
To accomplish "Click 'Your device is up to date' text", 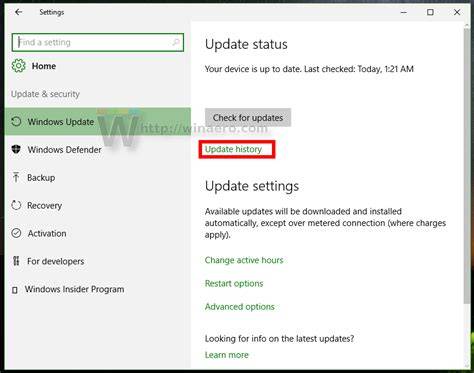I will click(253, 69).
